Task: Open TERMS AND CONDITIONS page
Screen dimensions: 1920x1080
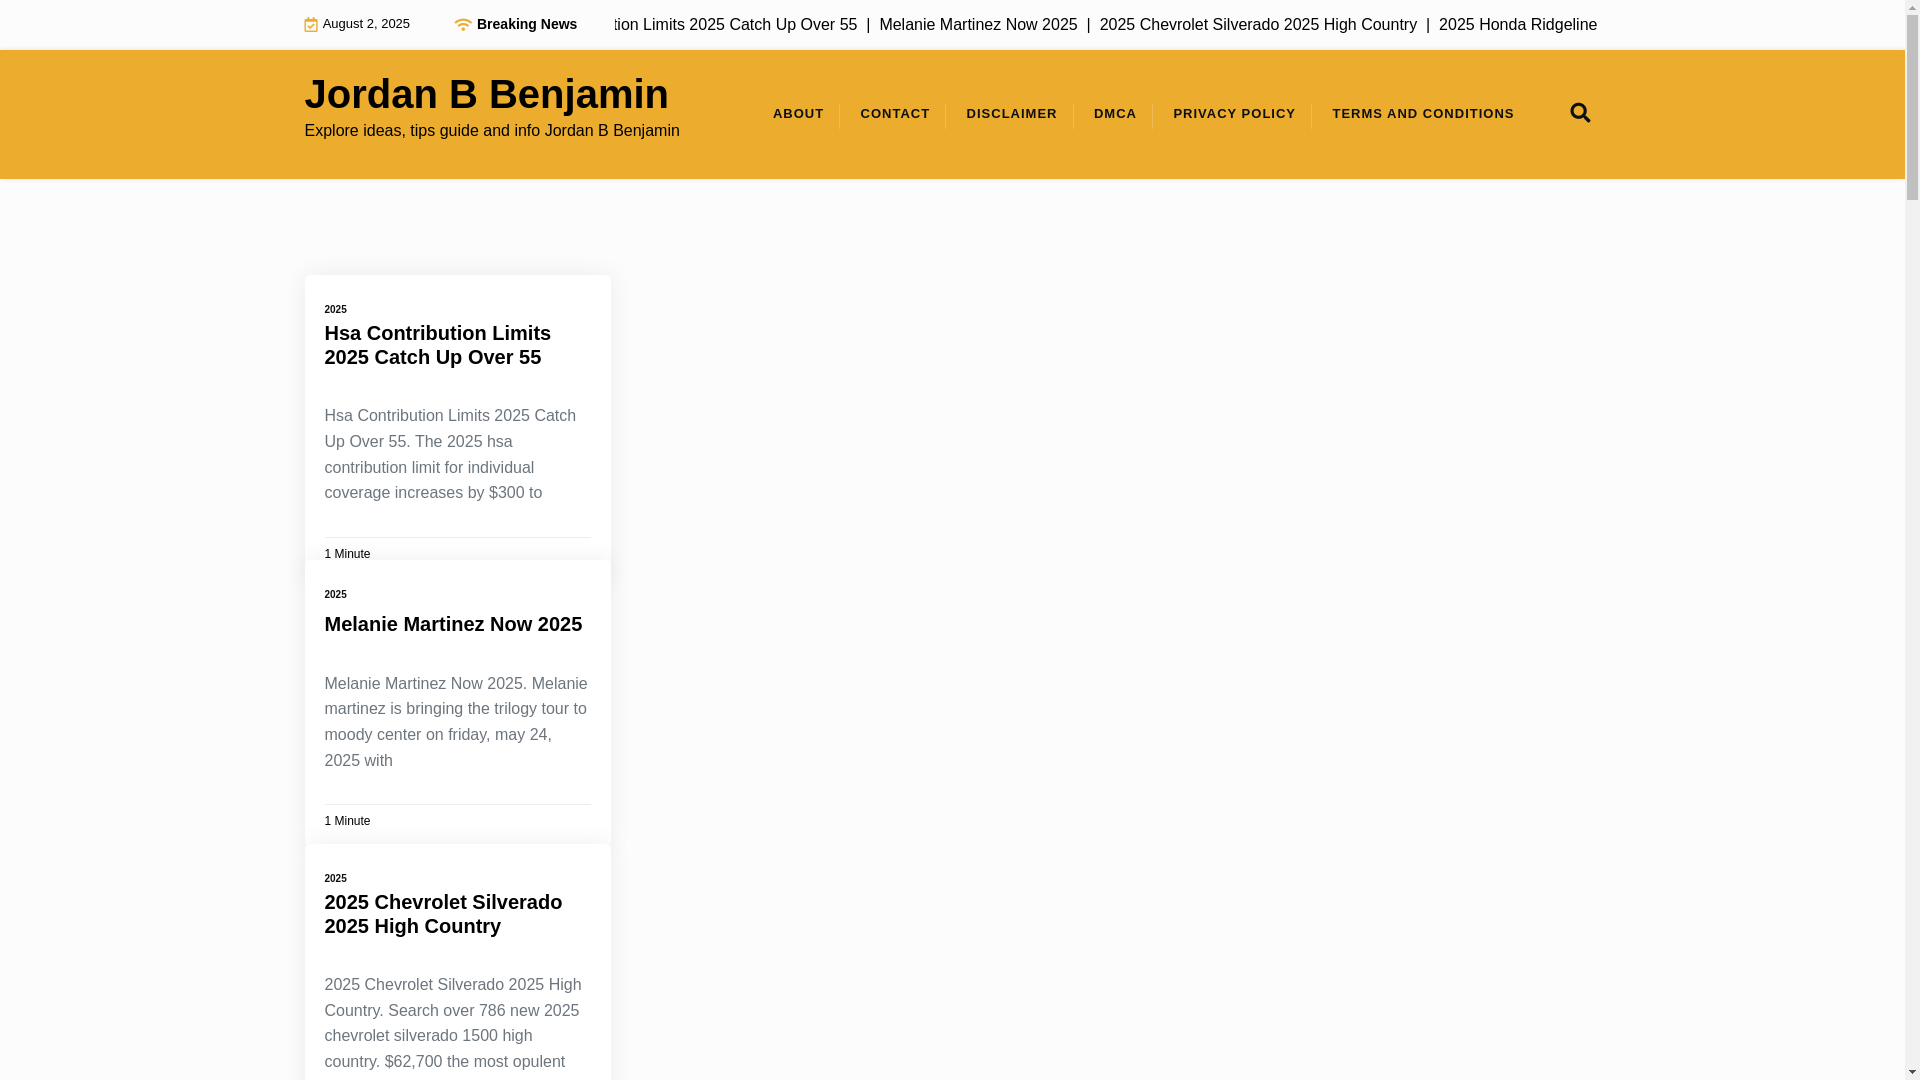Action: (x=1423, y=114)
